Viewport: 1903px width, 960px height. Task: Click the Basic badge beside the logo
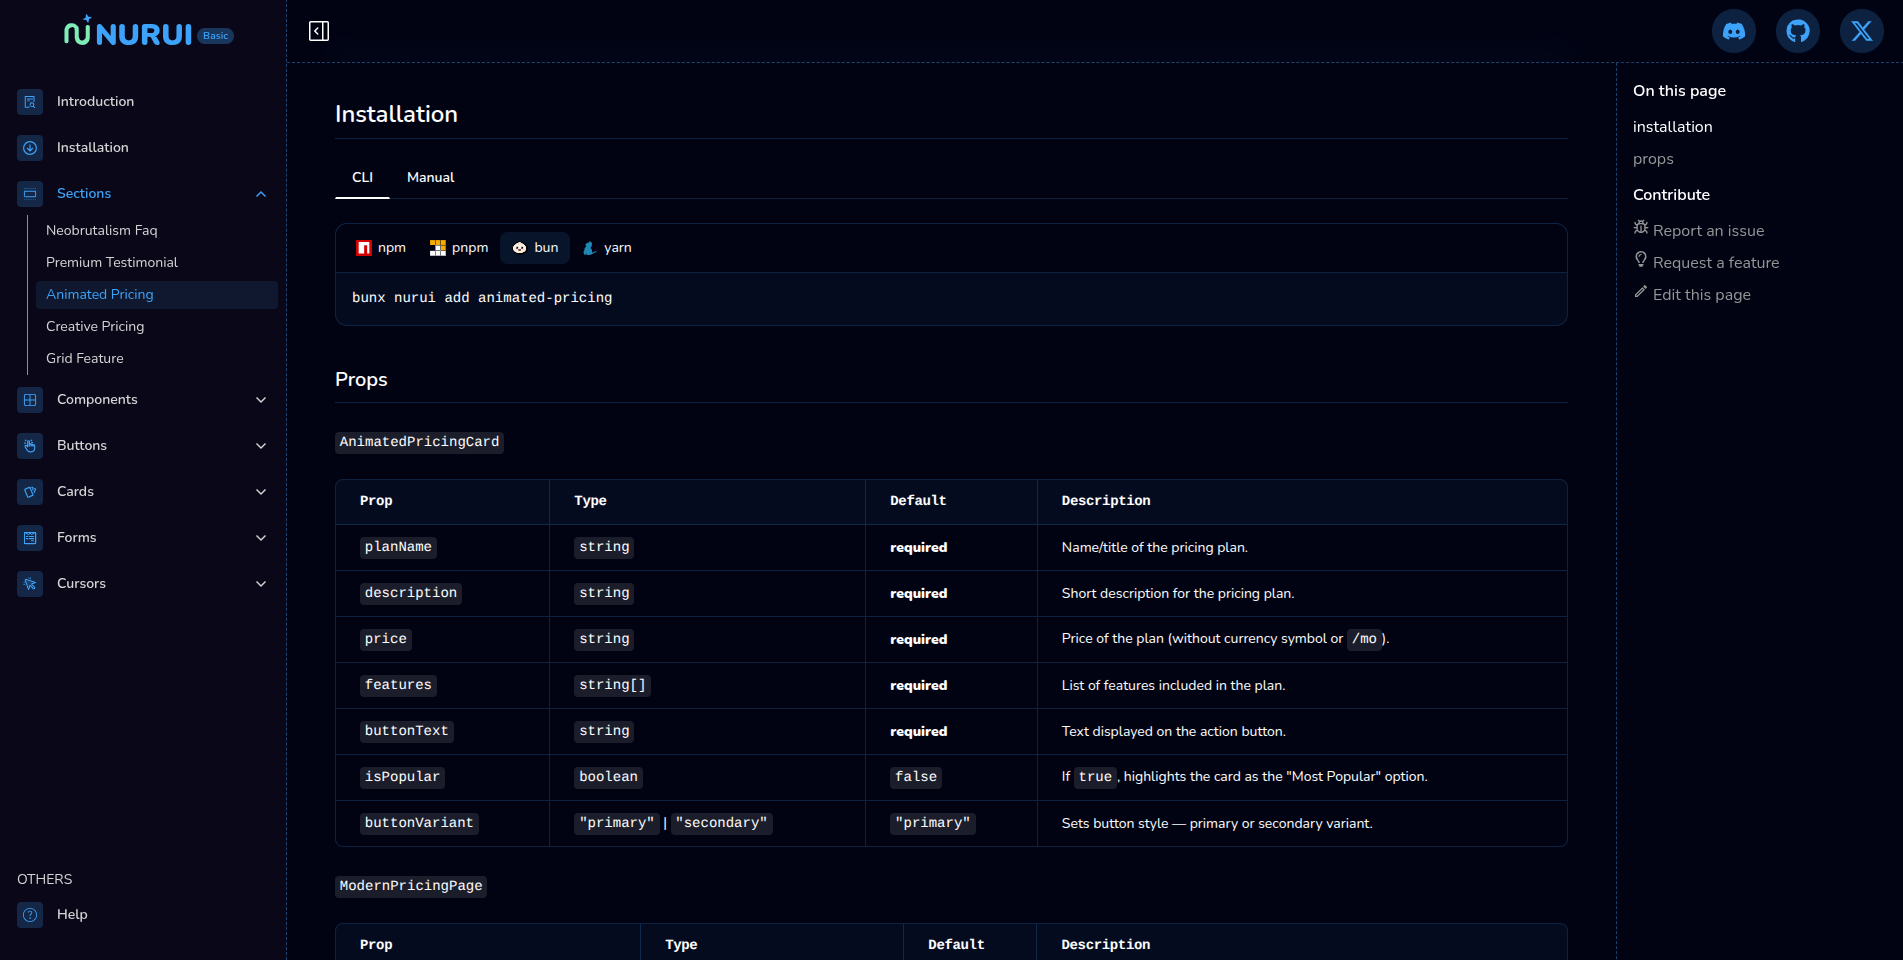click(215, 36)
